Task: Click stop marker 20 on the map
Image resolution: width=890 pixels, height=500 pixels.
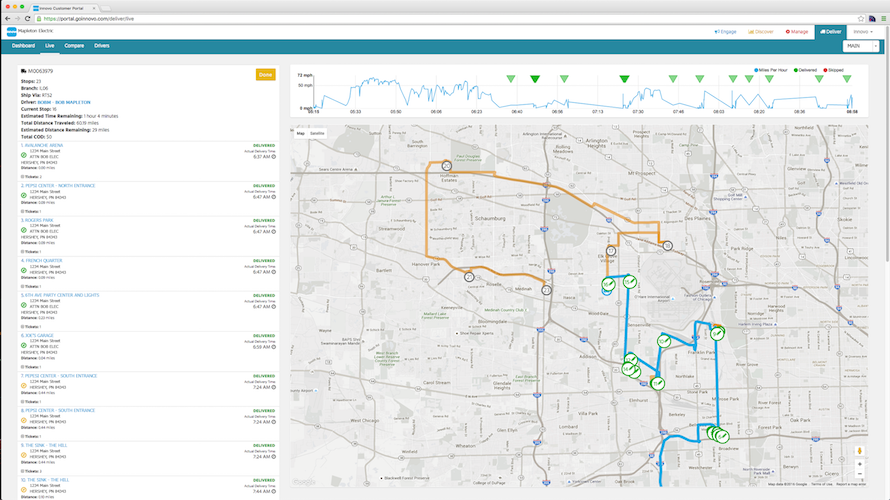Action: [447, 166]
